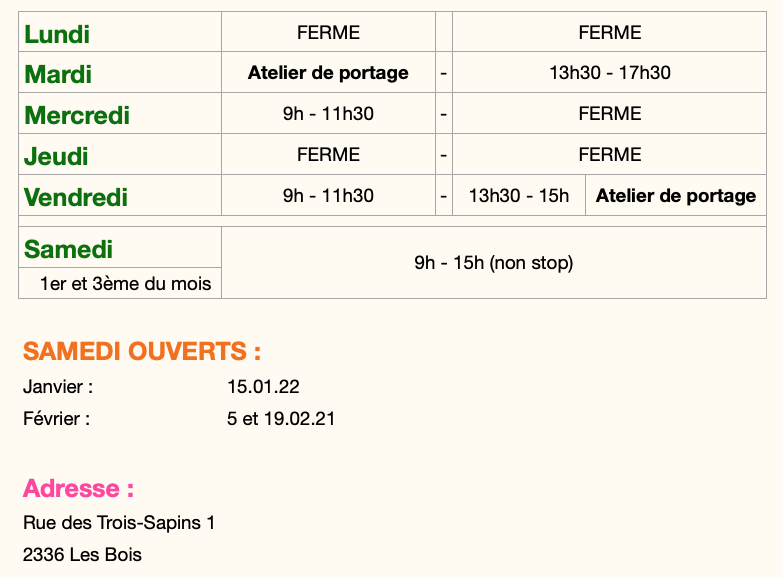Click Lundi afternoon FERME cell
The height and width of the screenshot is (578, 782).
coord(609,32)
